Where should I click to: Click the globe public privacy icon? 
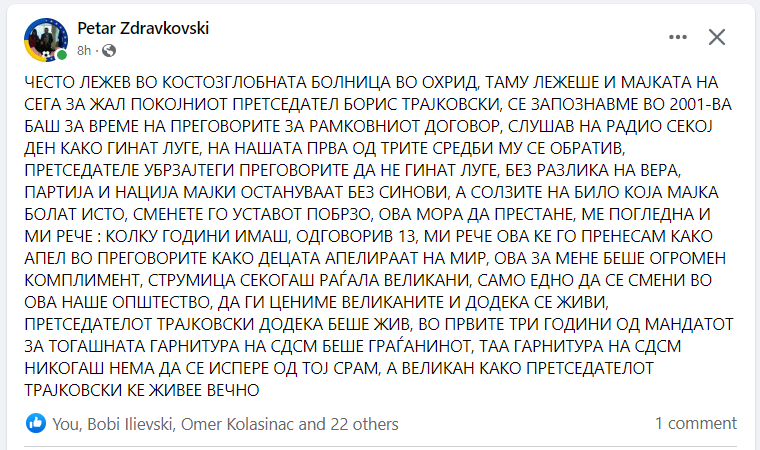pos(109,50)
